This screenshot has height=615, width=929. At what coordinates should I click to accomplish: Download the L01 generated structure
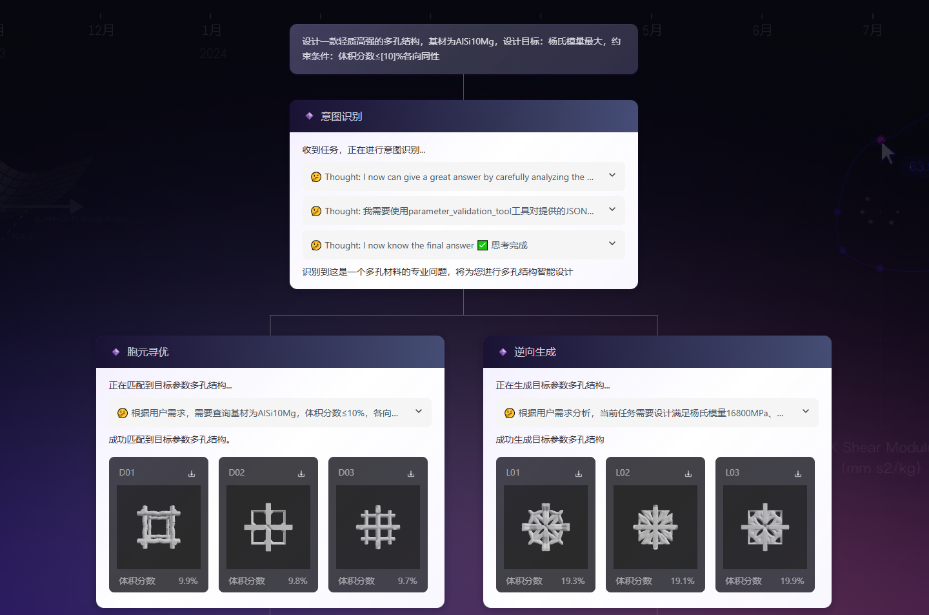point(577,473)
